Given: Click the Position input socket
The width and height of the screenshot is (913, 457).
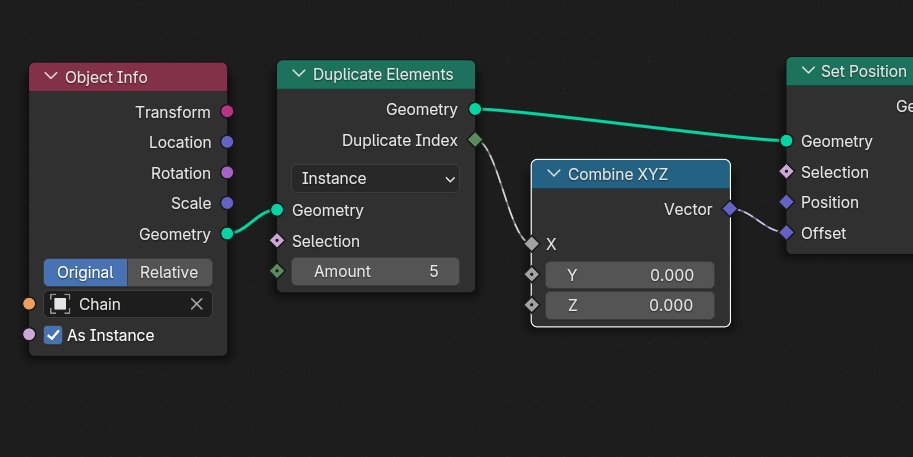Looking at the screenshot, I should [786, 202].
